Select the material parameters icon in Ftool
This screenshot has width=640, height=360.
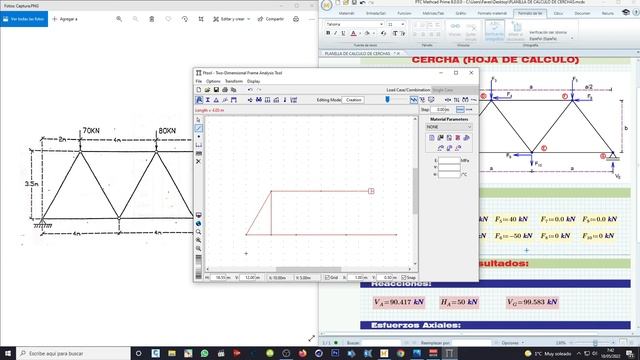[199, 100]
